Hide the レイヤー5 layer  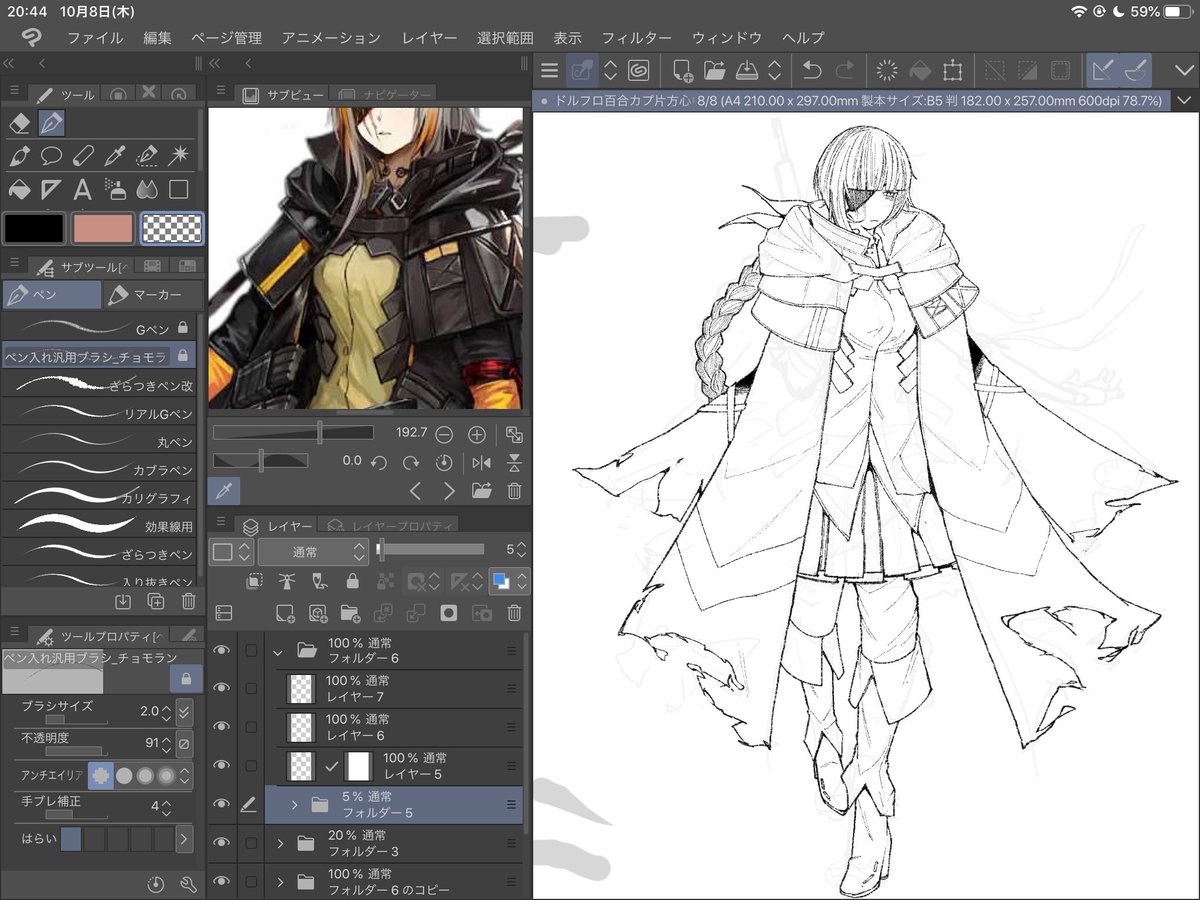pyautogui.click(x=222, y=766)
